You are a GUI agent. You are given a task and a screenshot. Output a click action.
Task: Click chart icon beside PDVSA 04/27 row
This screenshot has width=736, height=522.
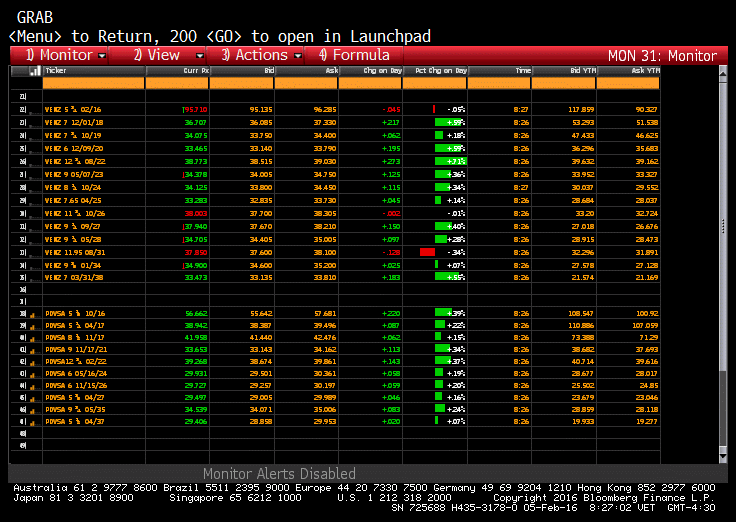(x=32, y=399)
